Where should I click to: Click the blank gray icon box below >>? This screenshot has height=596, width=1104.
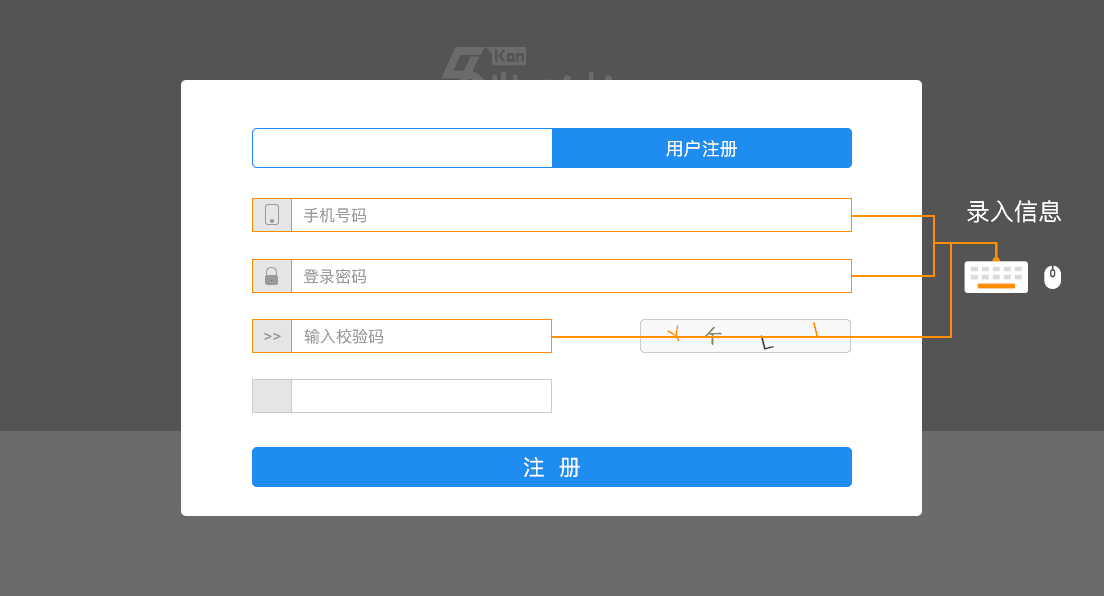coord(272,396)
